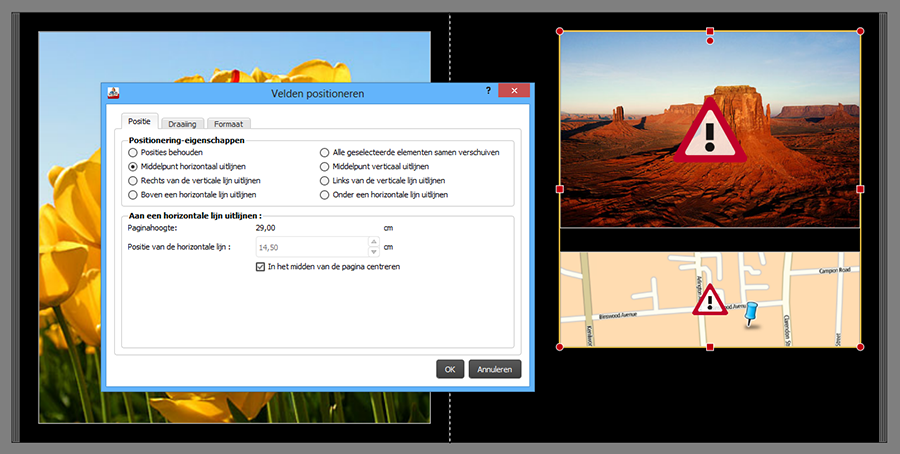Viewport: 900px width, 454px height.
Task: Click the round rotation handle above desert photo
Action: (710, 41)
